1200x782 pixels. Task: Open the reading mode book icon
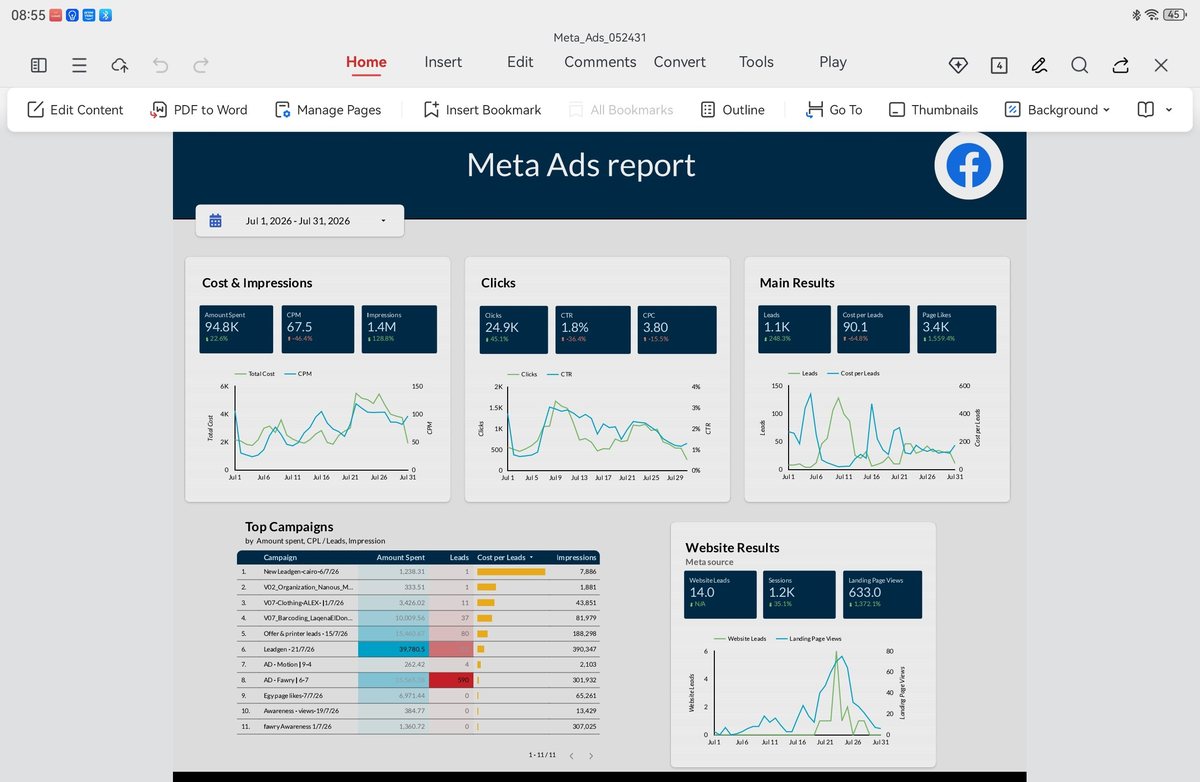tap(1145, 110)
